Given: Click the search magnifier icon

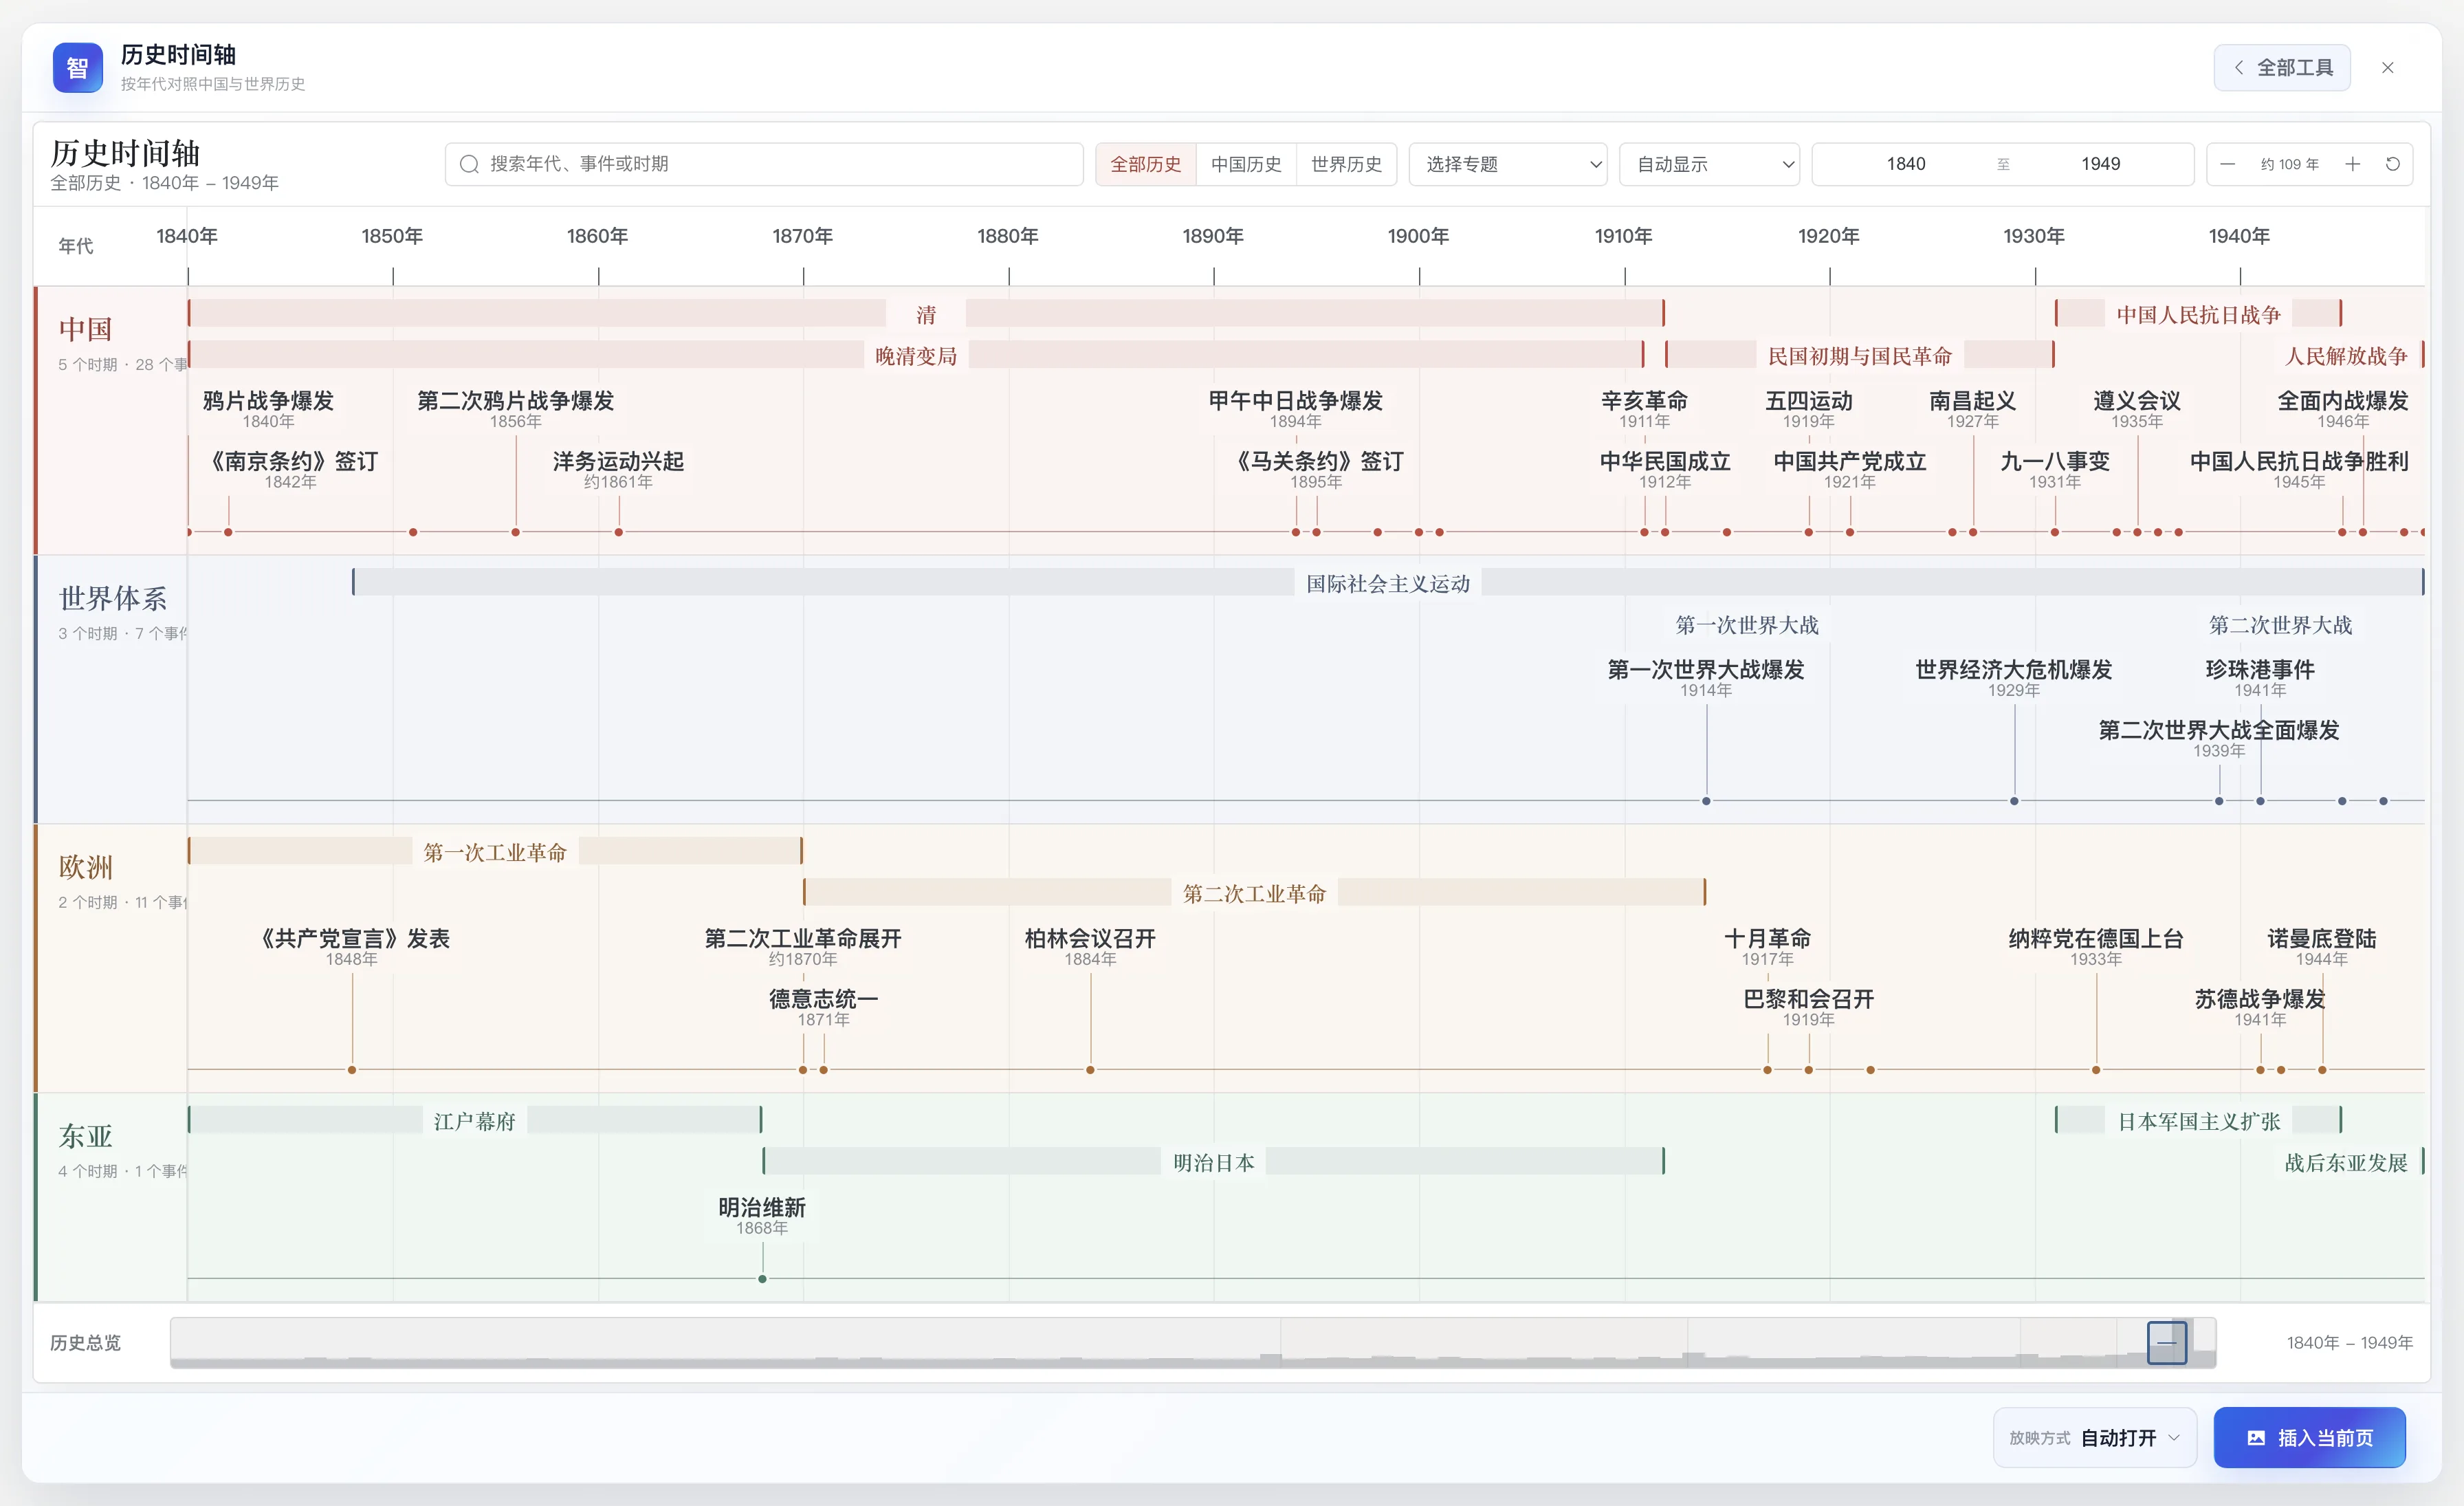Looking at the screenshot, I should pyautogui.click(x=469, y=164).
